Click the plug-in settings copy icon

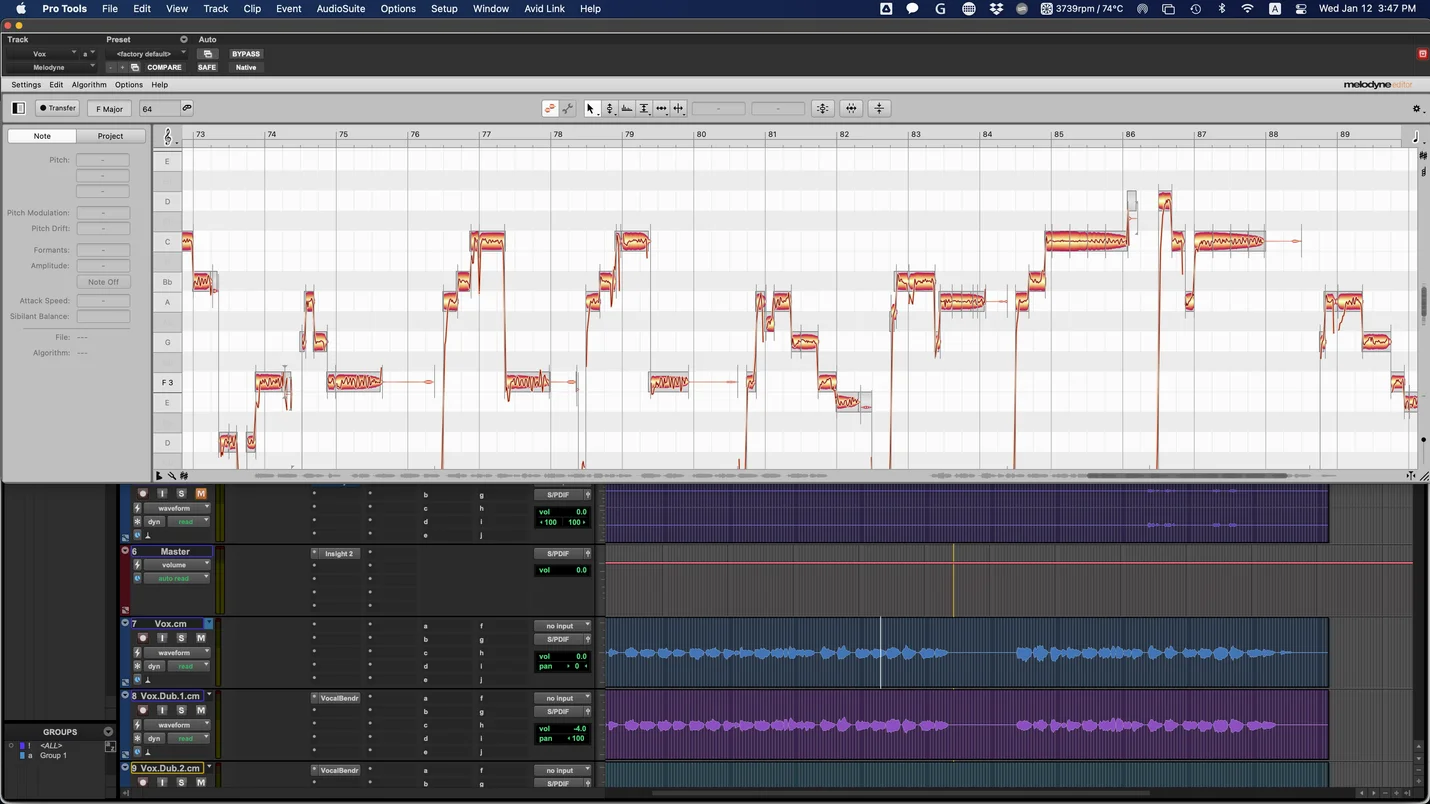click(x=135, y=67)
